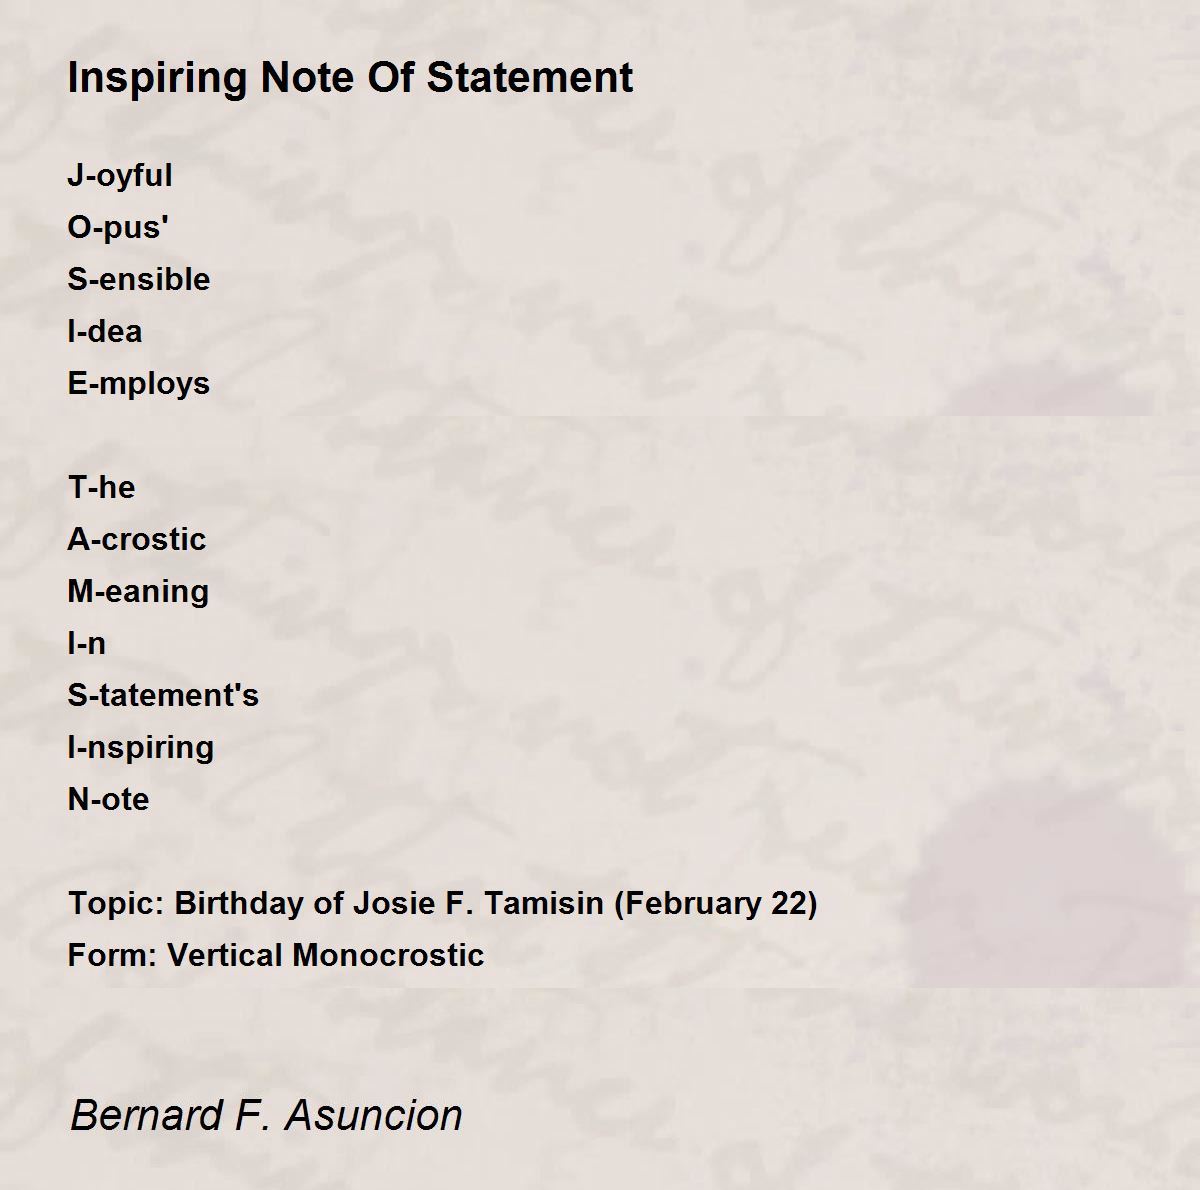Viewport: 1200px width, 1190px height.
Task: Click the author name Bernard F. Asuncion
Action: click(x=267, y=1115)
